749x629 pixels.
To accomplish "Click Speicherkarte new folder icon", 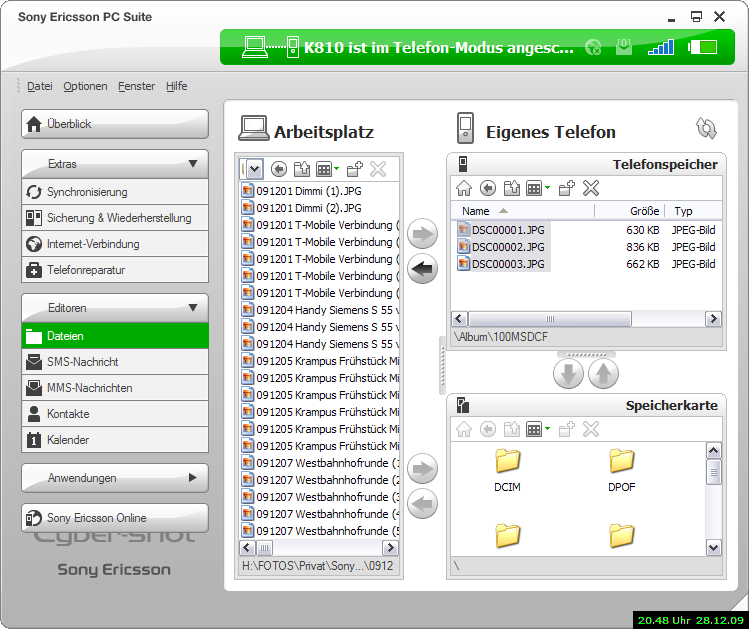I will [x=566, y=429].
